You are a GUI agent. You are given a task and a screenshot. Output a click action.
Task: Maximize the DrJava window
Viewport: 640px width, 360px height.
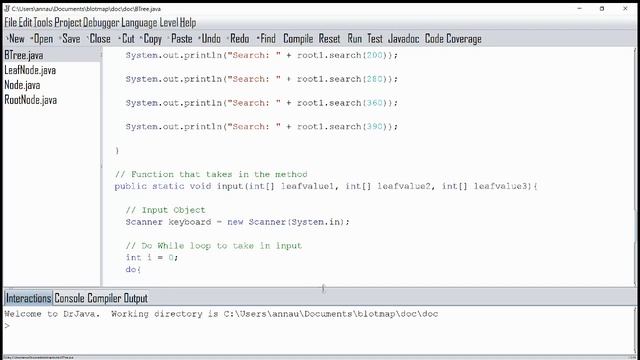[602, 8]
